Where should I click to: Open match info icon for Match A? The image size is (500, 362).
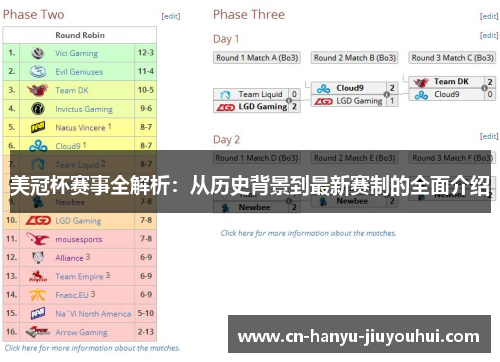coord(289,101)
